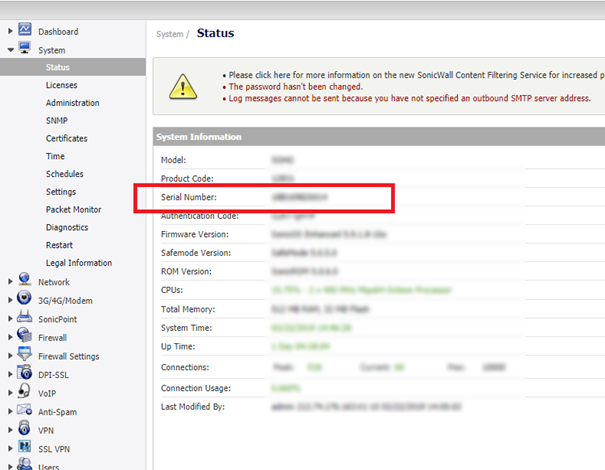605x470 pixels.
Task: Go to Diagnostics under System
Action: point(67,228)
